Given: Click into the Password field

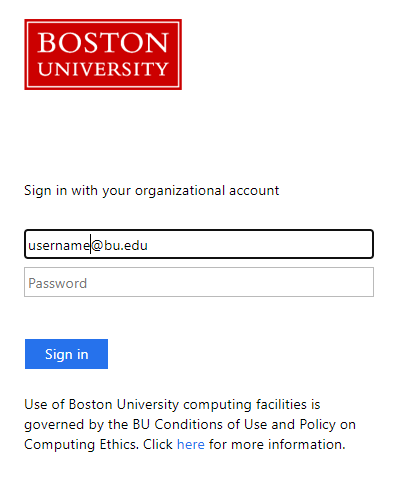Looking at the screenshot, I should (x=199, y=282).
